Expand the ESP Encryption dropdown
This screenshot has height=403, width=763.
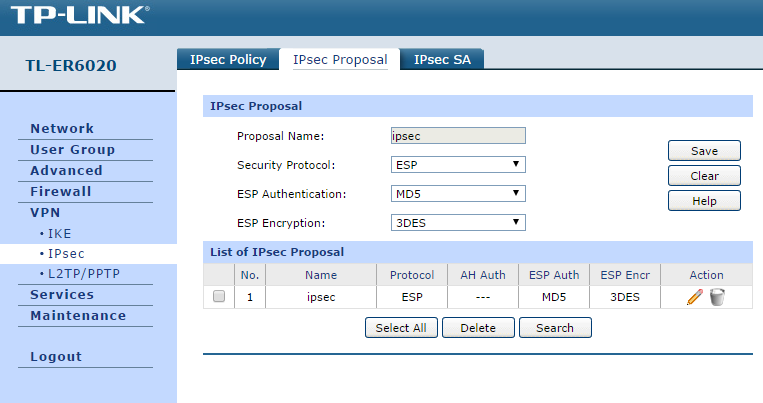point(458,222)
